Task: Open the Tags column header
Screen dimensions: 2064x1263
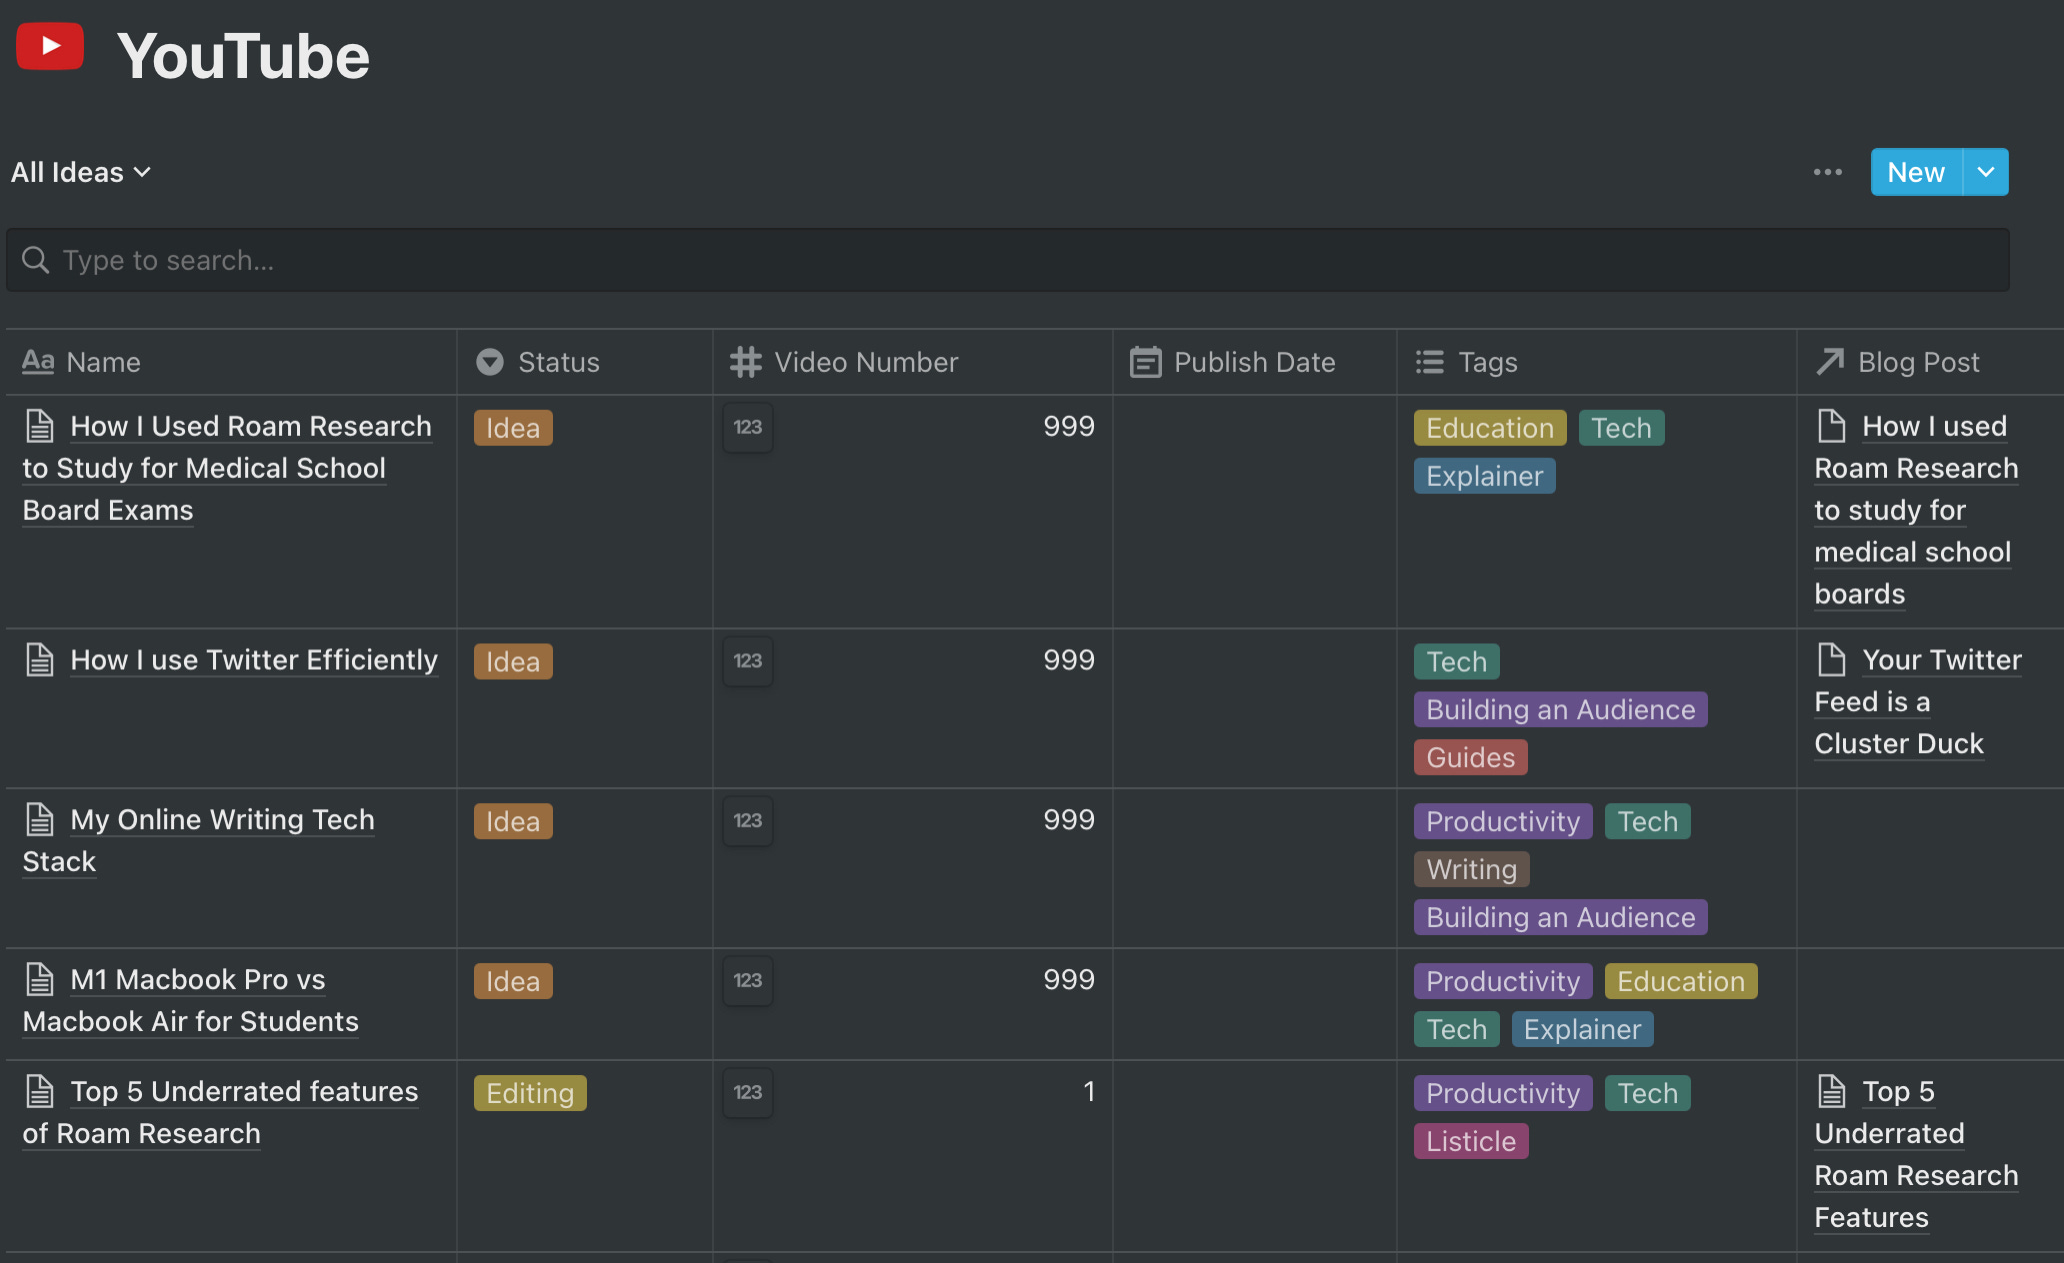Action: pos(1597,362)
